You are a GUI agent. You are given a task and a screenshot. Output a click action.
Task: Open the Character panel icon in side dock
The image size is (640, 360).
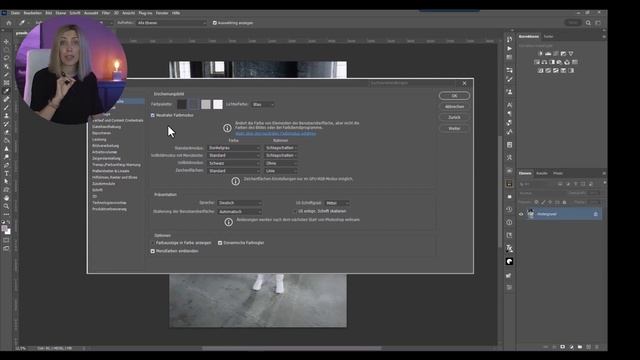pos(509,105)
